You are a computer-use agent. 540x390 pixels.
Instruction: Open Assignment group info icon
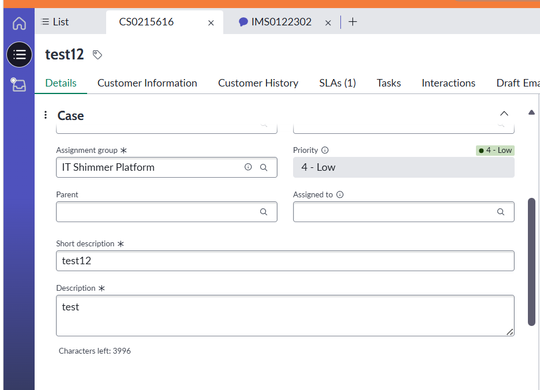pos(248,167)
